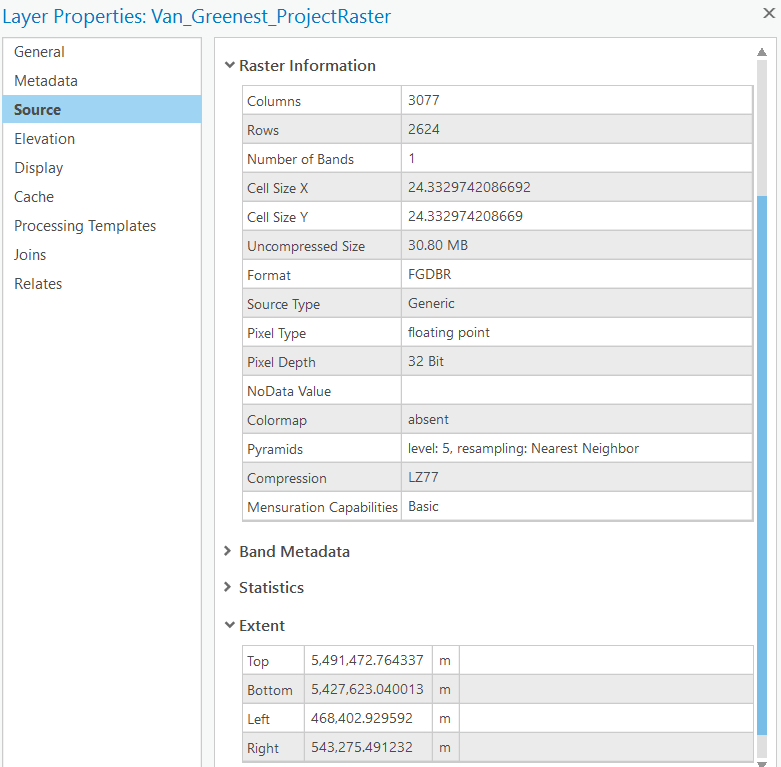Go to the Display page
This screenshot has width=781, height=767.
[x=39, y=168]
